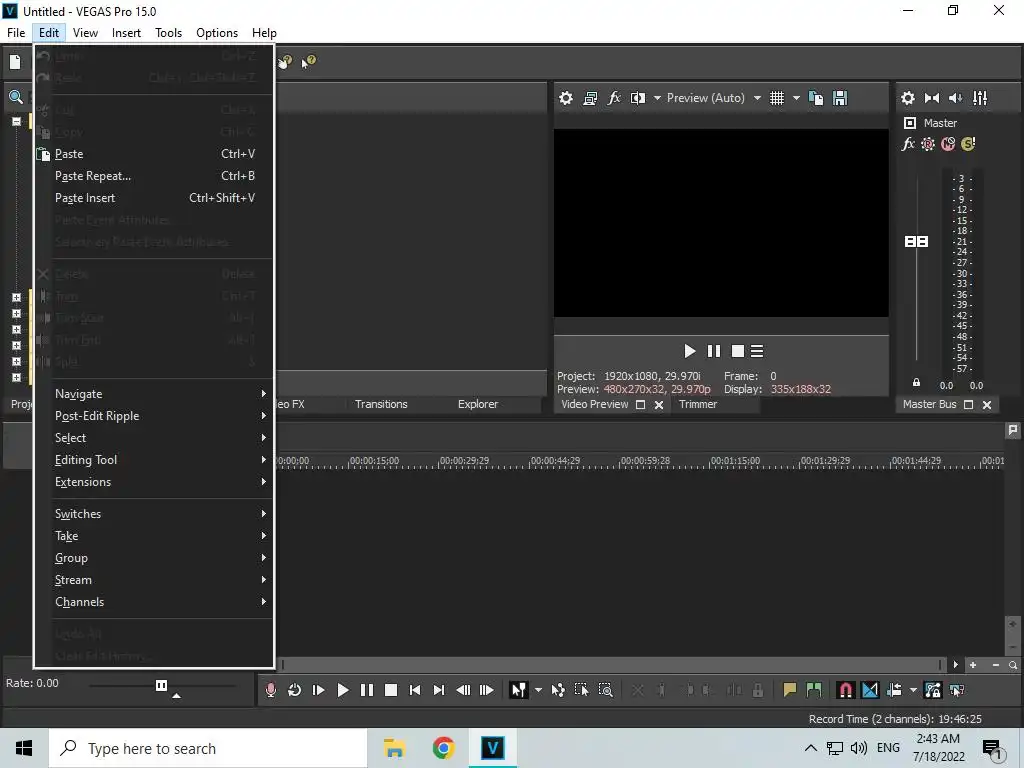Stop playback in Video Preview window
This screenshot has height=768, width=1024.
click(x=738, y=351)
